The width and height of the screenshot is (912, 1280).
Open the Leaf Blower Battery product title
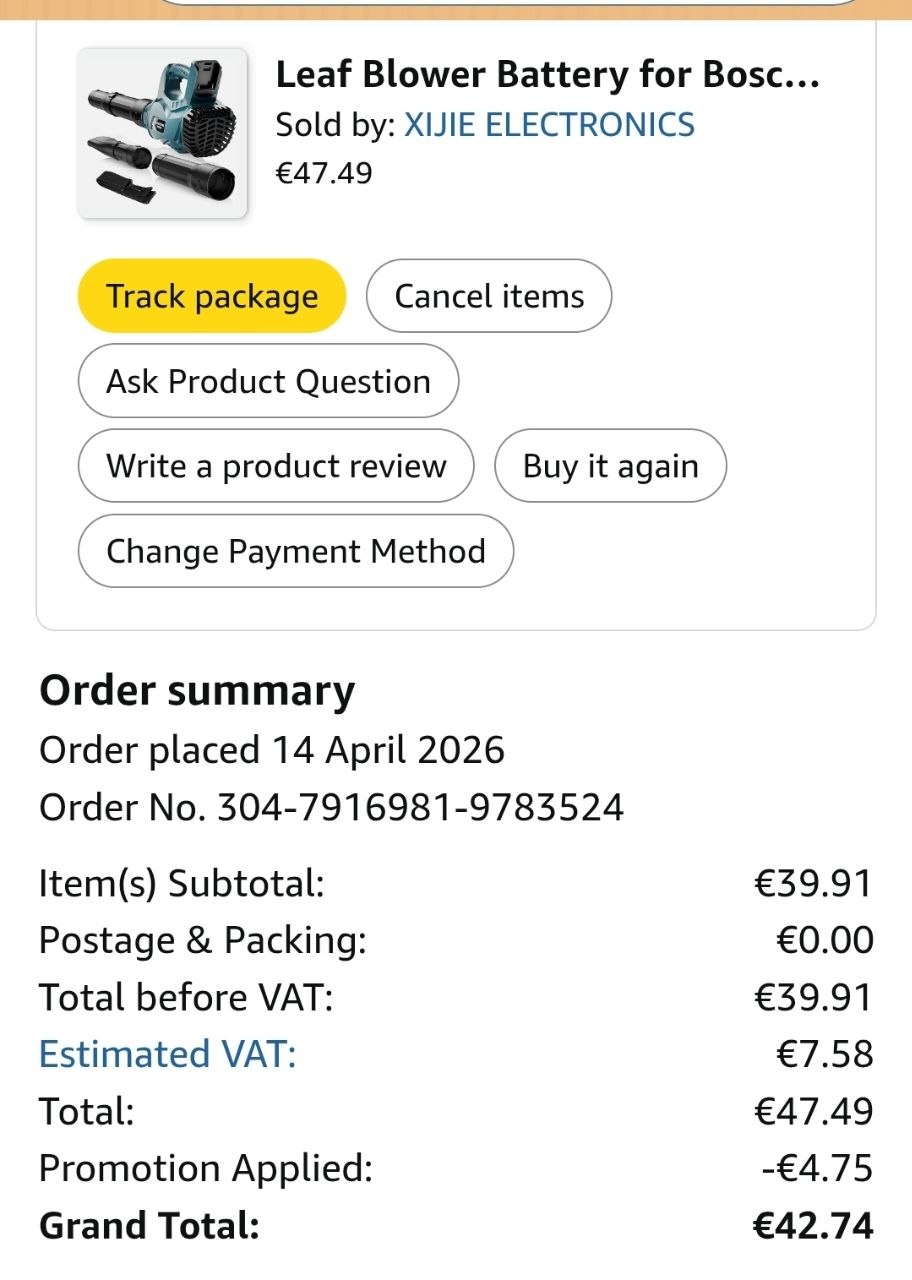[x=547, y=74]
